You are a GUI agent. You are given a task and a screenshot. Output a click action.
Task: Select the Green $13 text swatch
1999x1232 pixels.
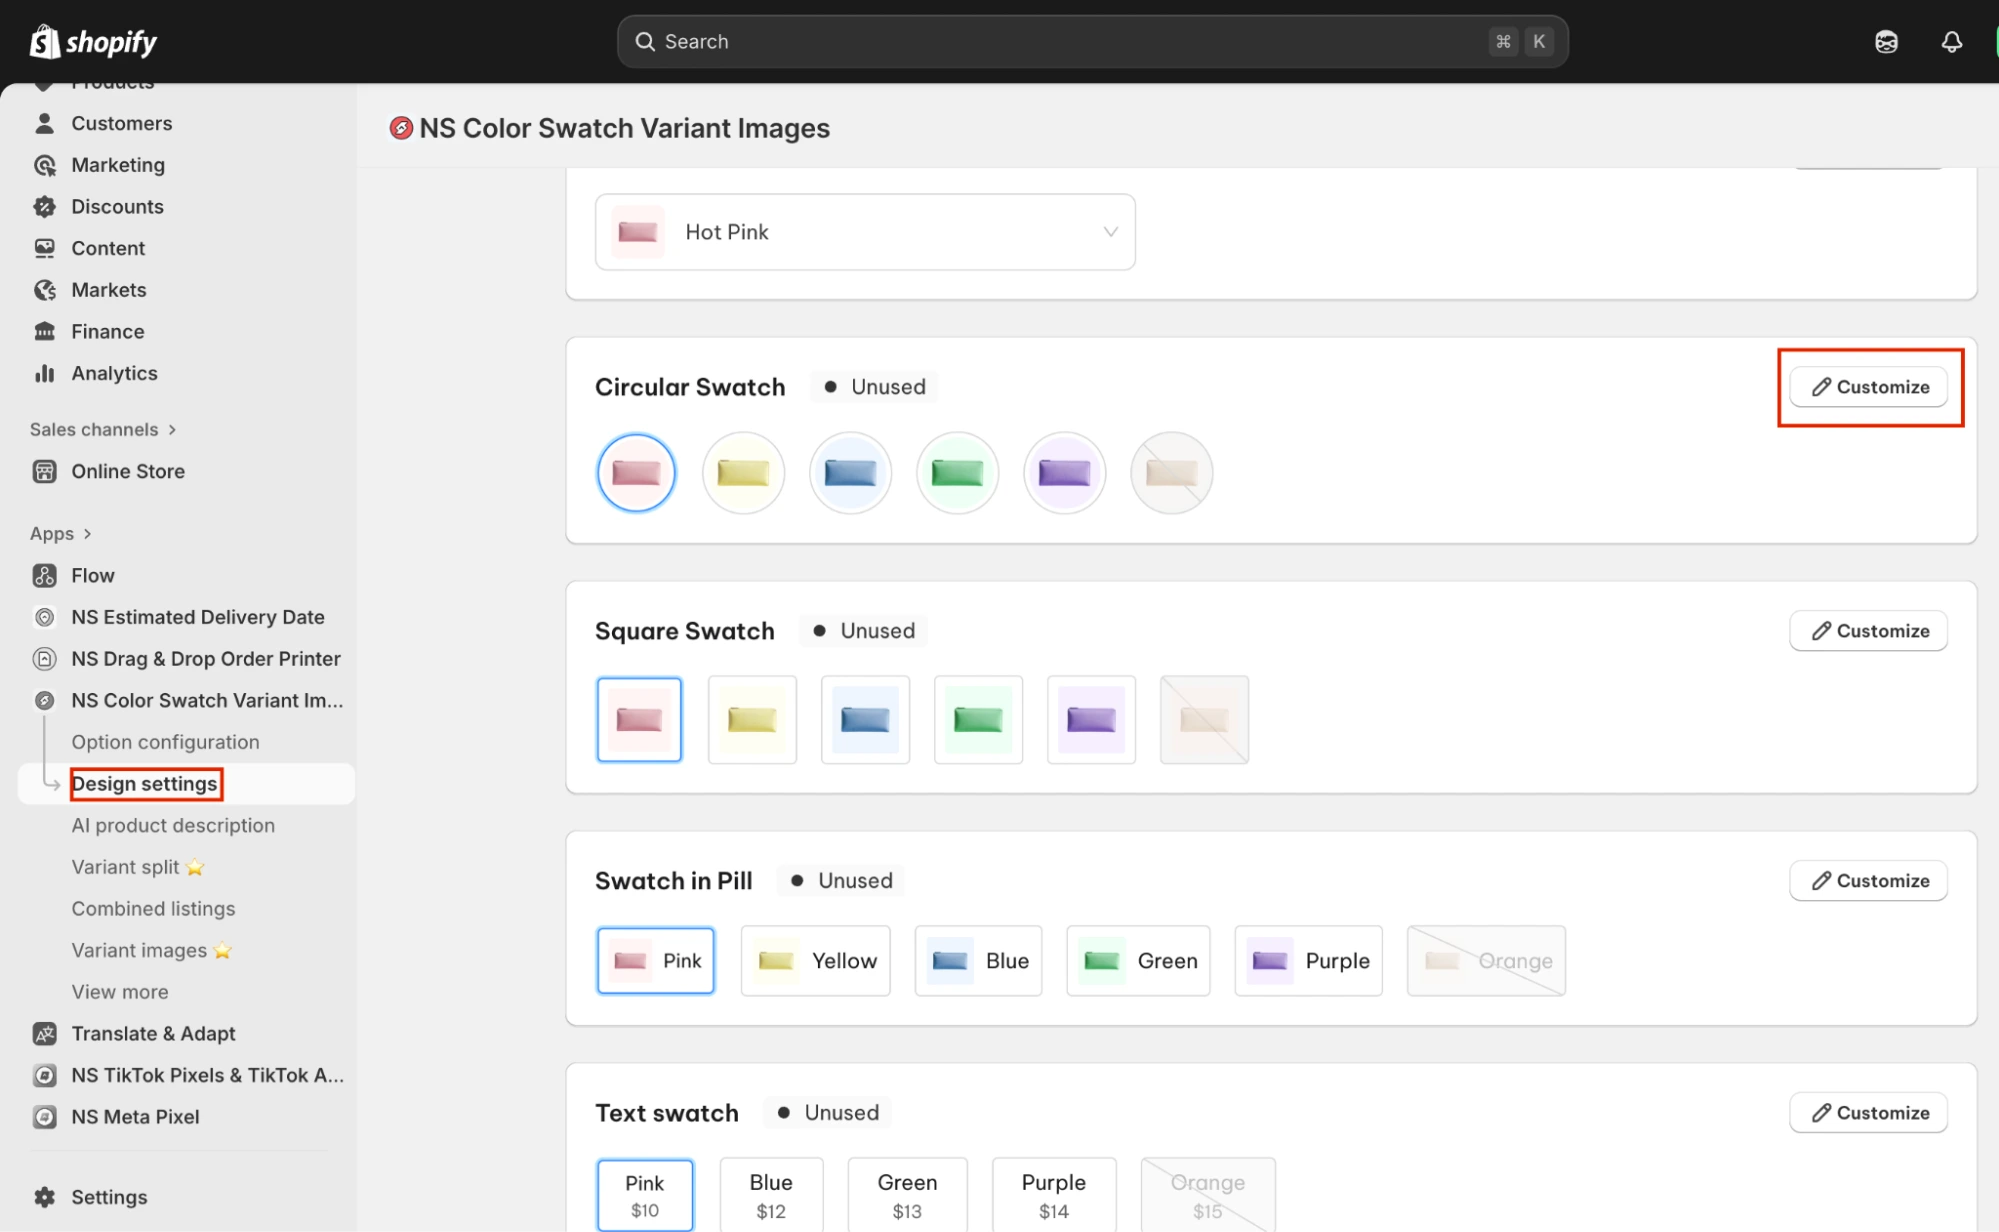[906, 1195]
